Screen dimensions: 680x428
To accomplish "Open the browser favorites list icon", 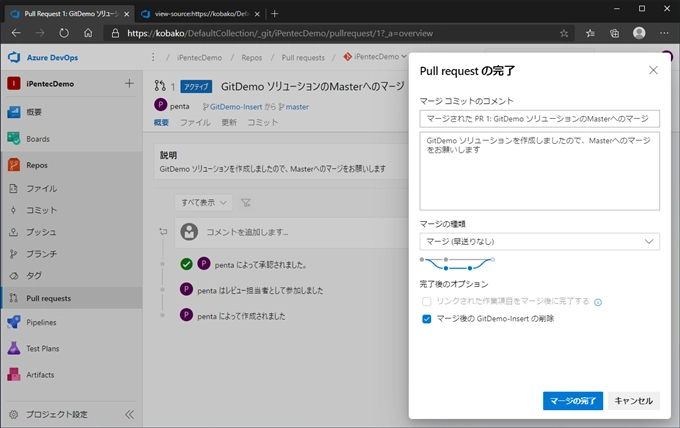I will point(590,33).
